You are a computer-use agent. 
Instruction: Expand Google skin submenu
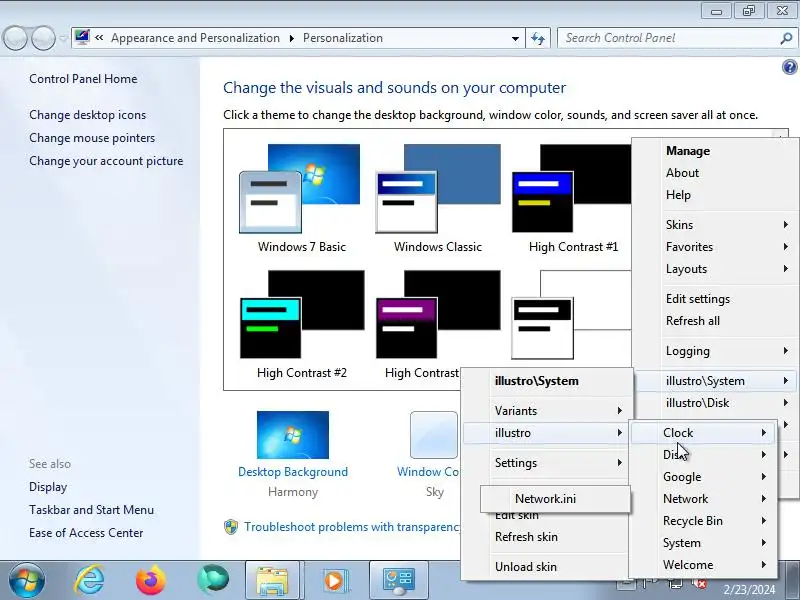click(704, 477)
